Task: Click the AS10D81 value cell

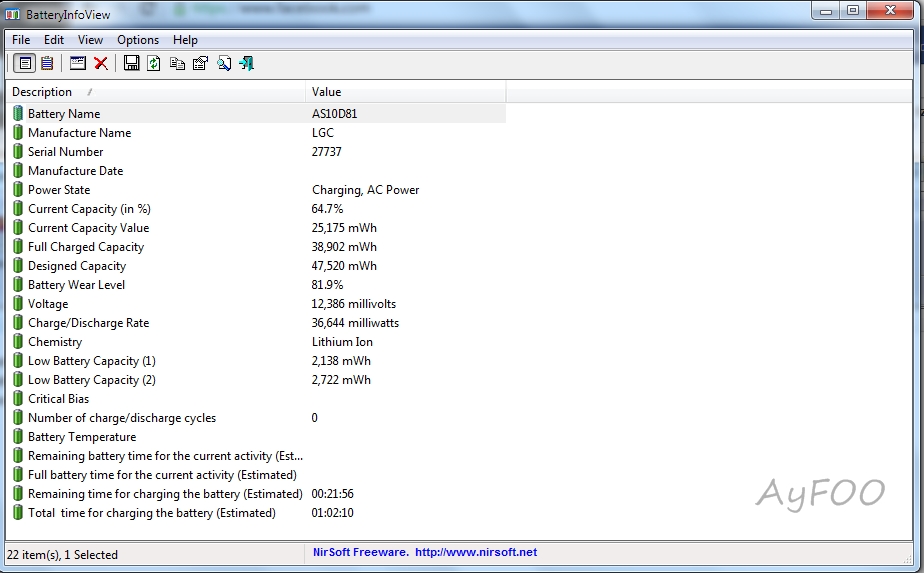Action: (x=334, y=114)
